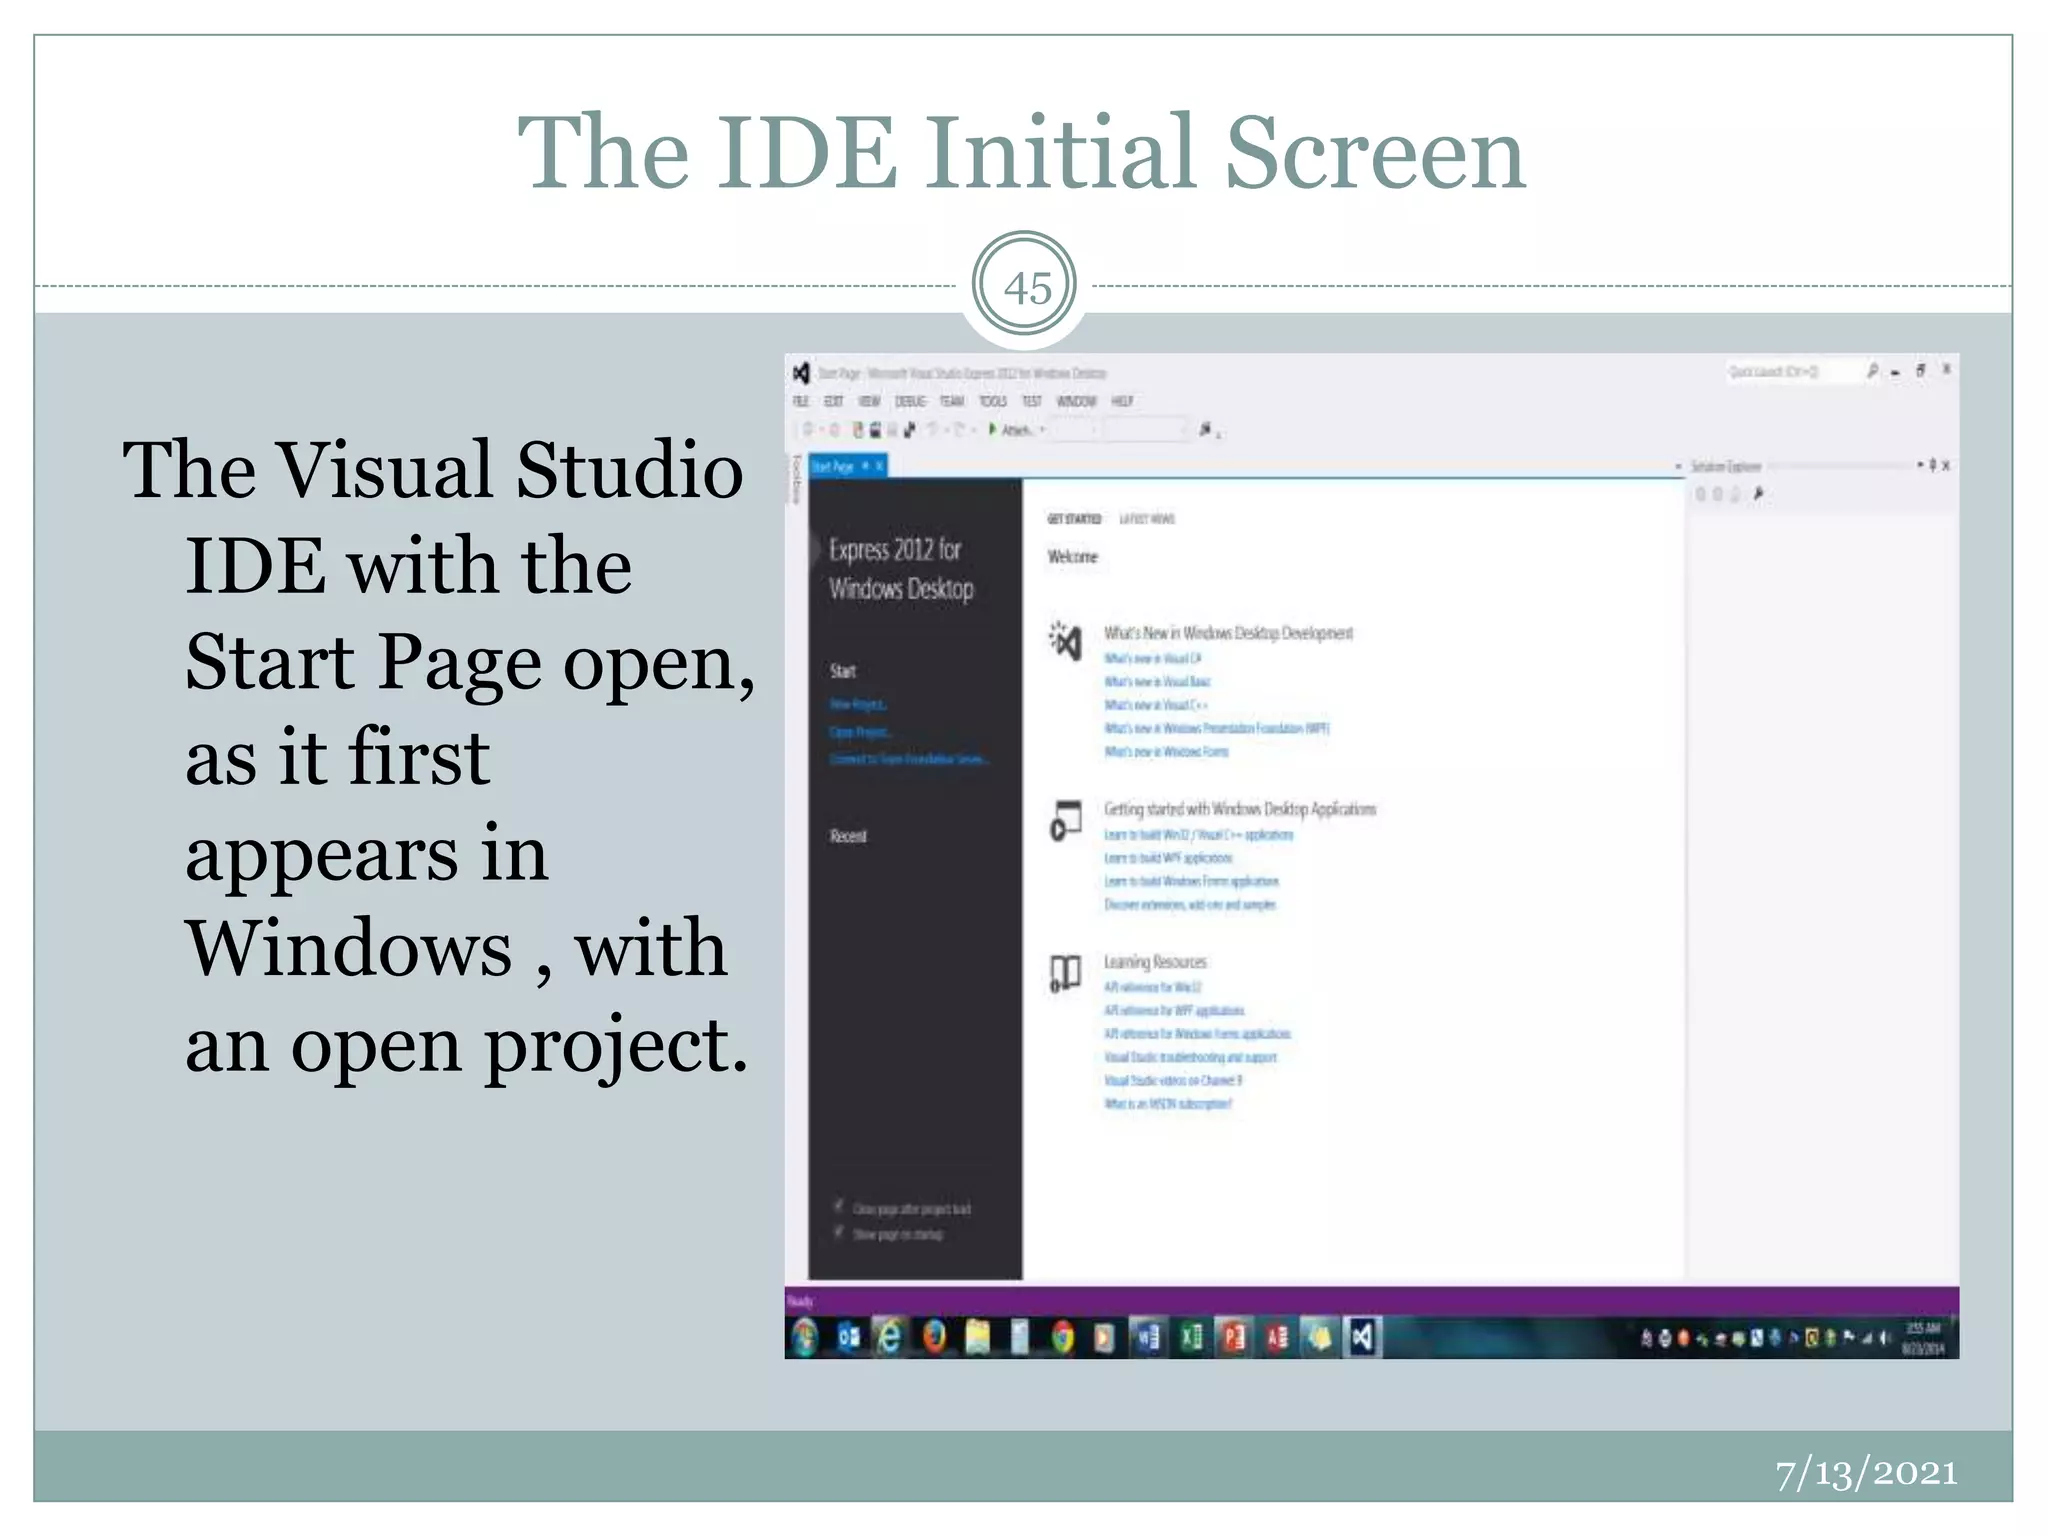Viewport: 2048px width, 1536px height.
Task: Click the Getting Started applications window icon
Action: [x=1065, y=821]
